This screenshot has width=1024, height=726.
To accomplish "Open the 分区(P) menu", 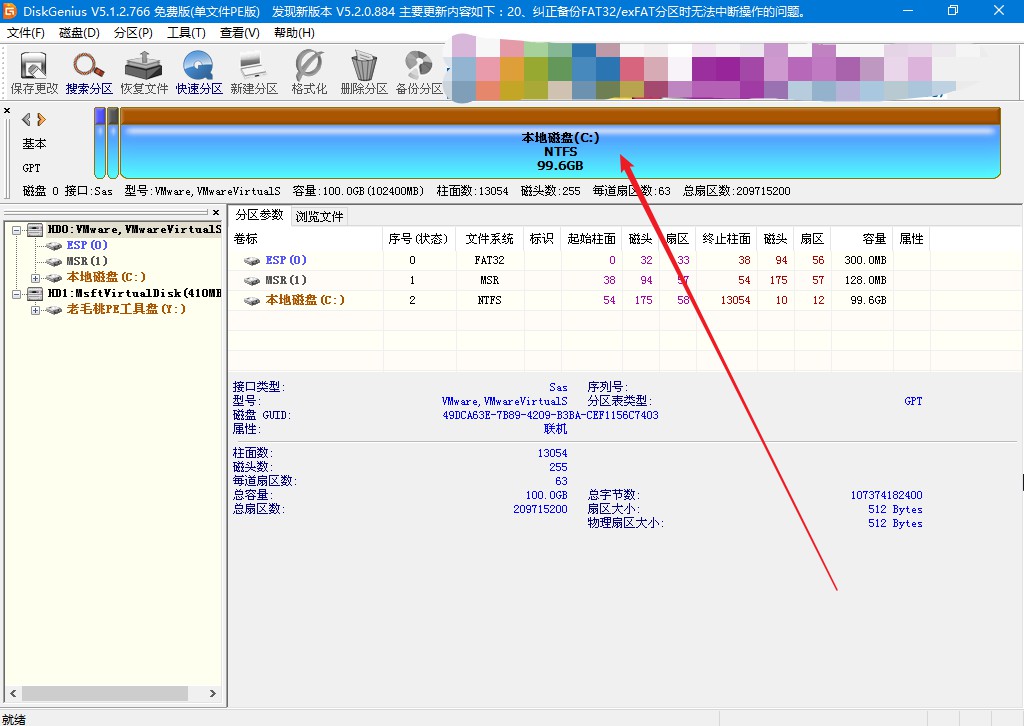I will [x=133, y=33].
